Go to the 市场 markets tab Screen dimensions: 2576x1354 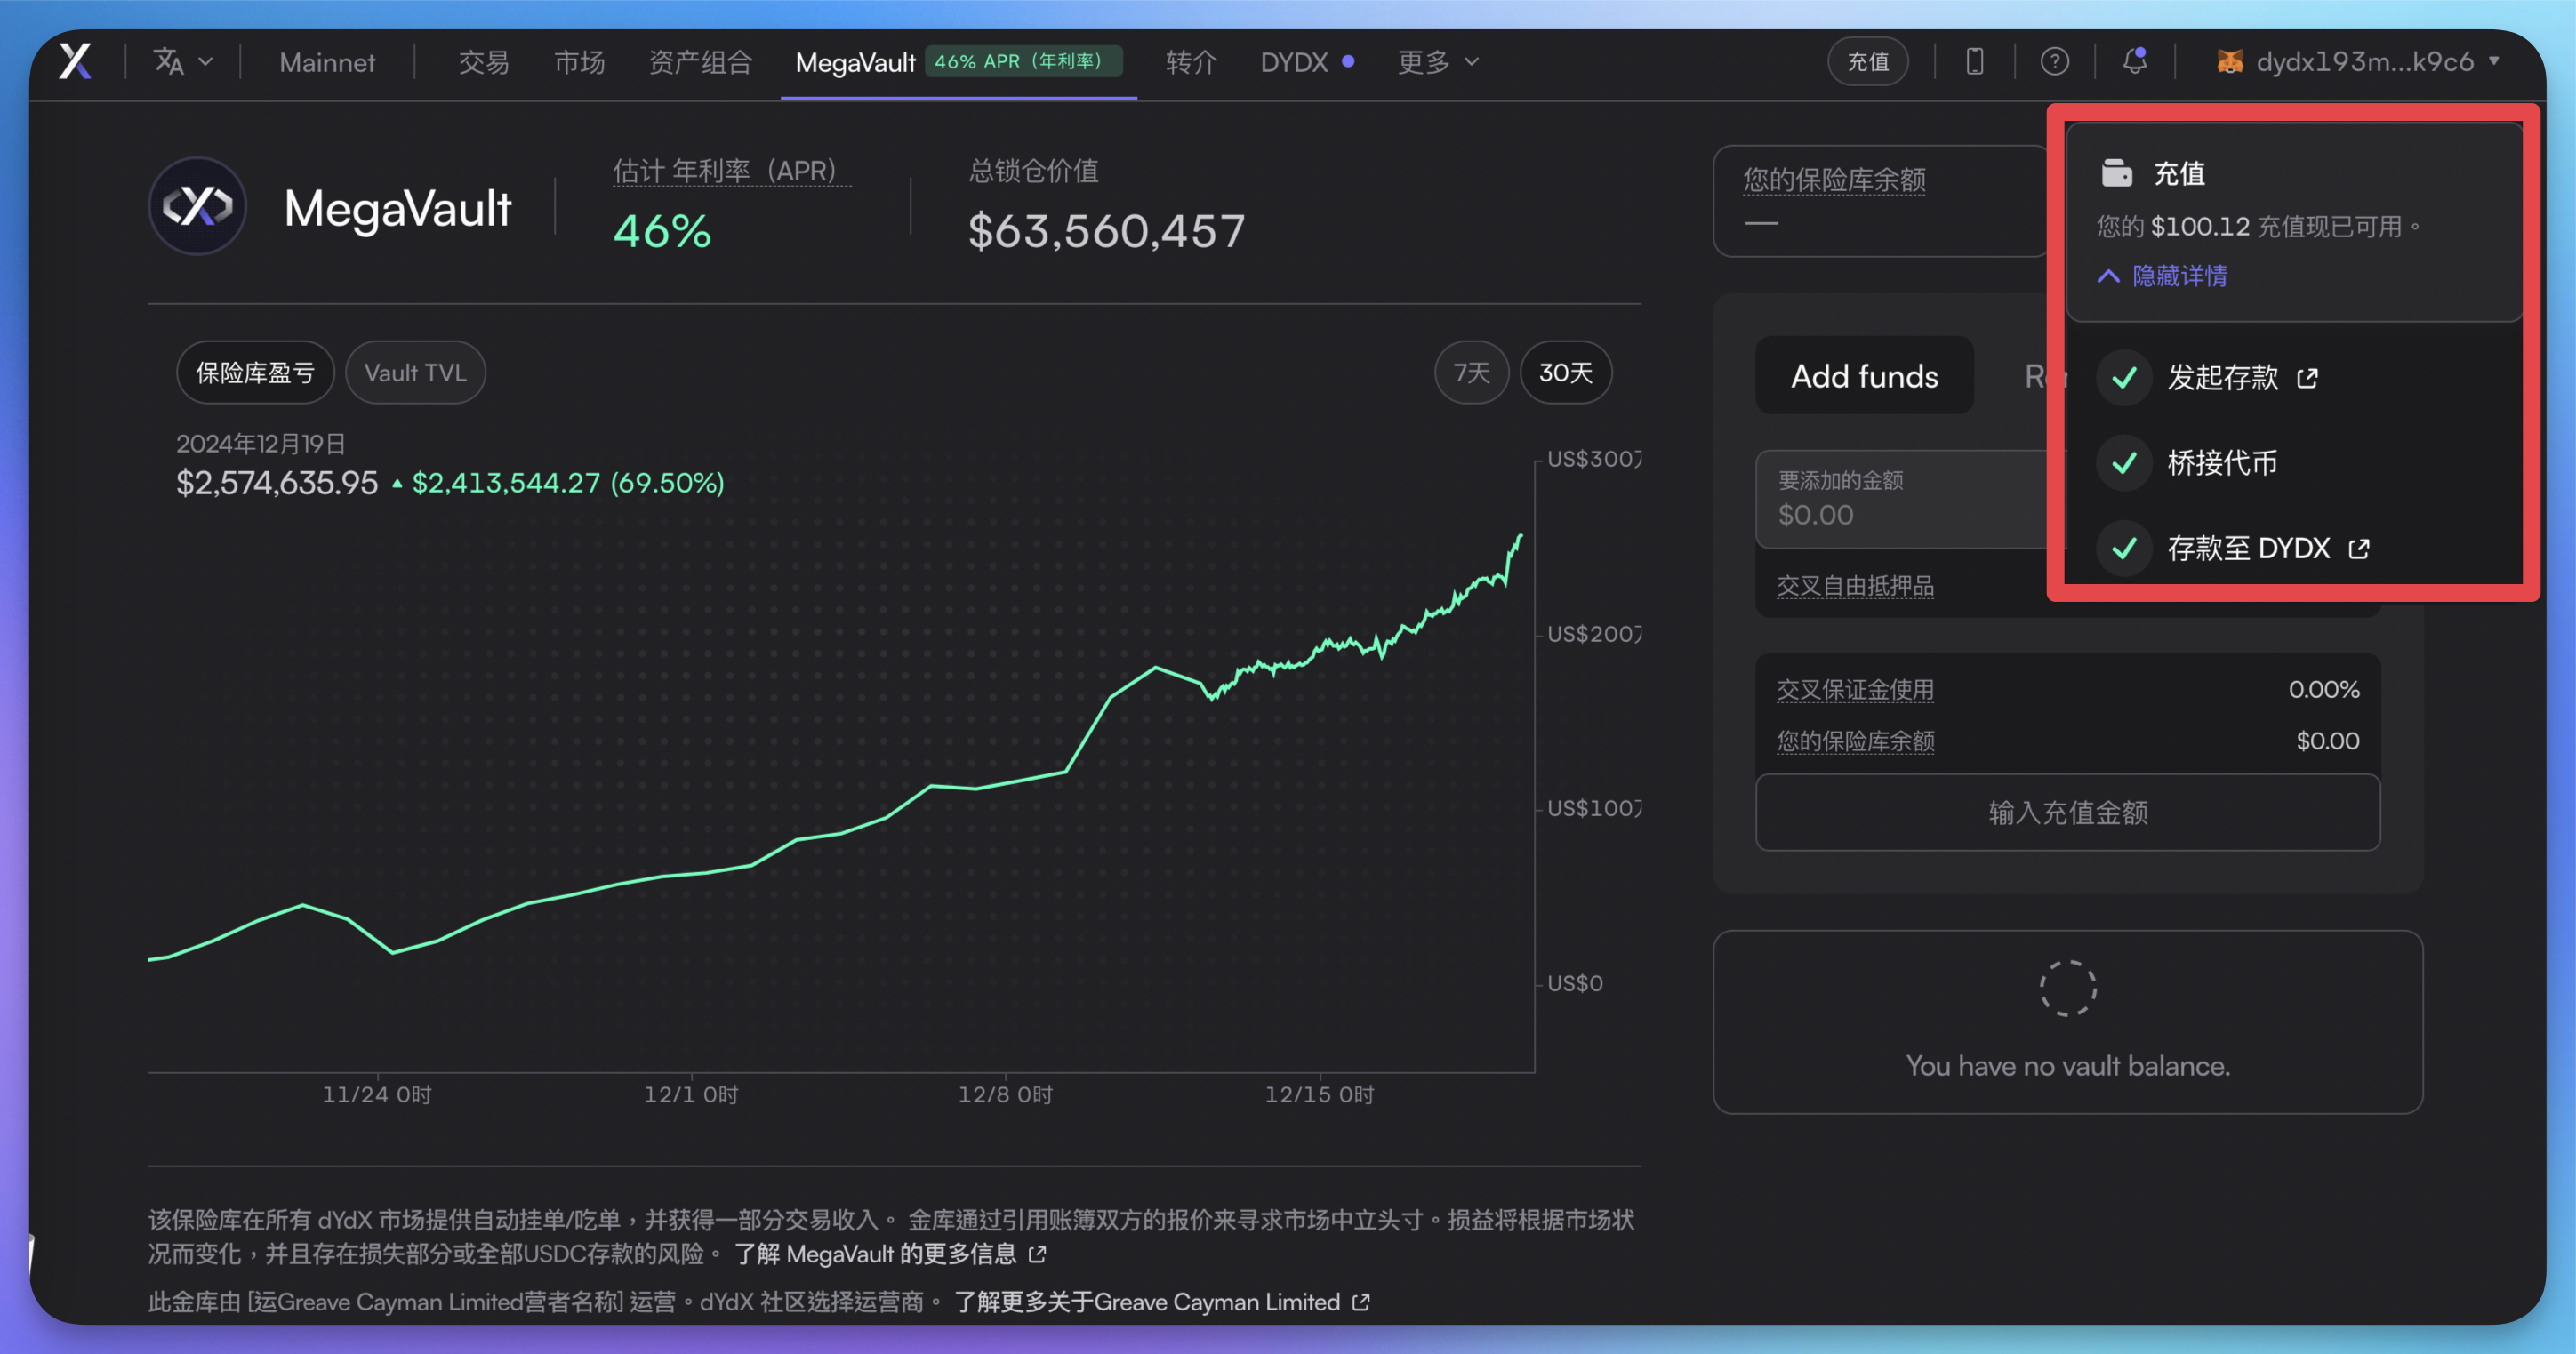tap(580, 62)
